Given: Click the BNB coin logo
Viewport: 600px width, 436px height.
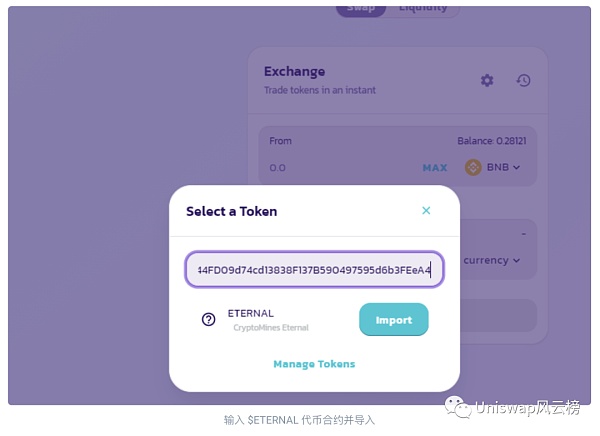Looking at the screenshot, I should point(473,167).
